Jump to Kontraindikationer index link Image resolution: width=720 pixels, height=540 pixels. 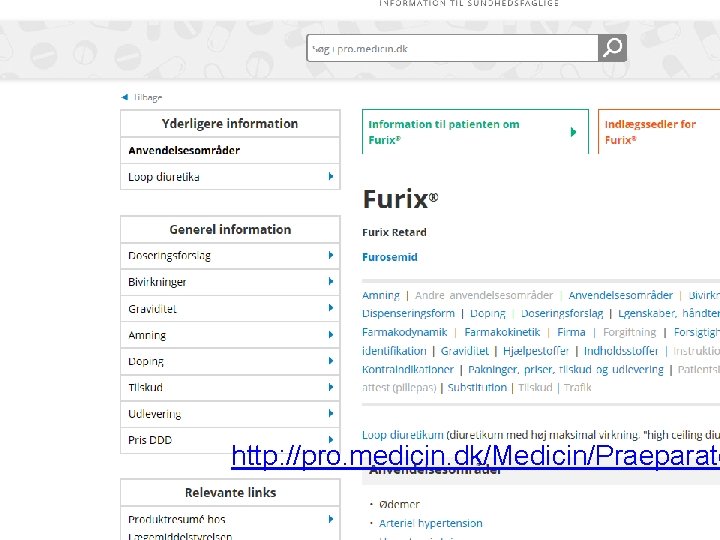[x=408, y=369]
